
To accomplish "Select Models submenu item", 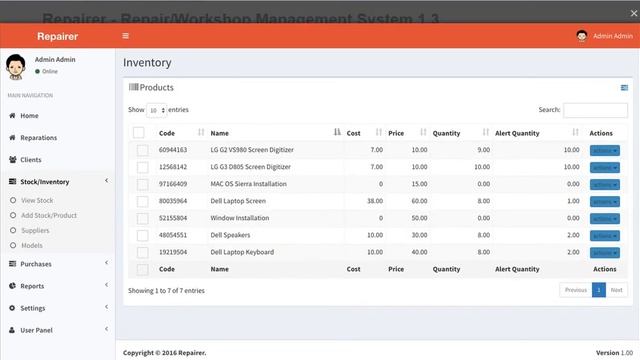I will pyautogui.click(x=32, y=246).
